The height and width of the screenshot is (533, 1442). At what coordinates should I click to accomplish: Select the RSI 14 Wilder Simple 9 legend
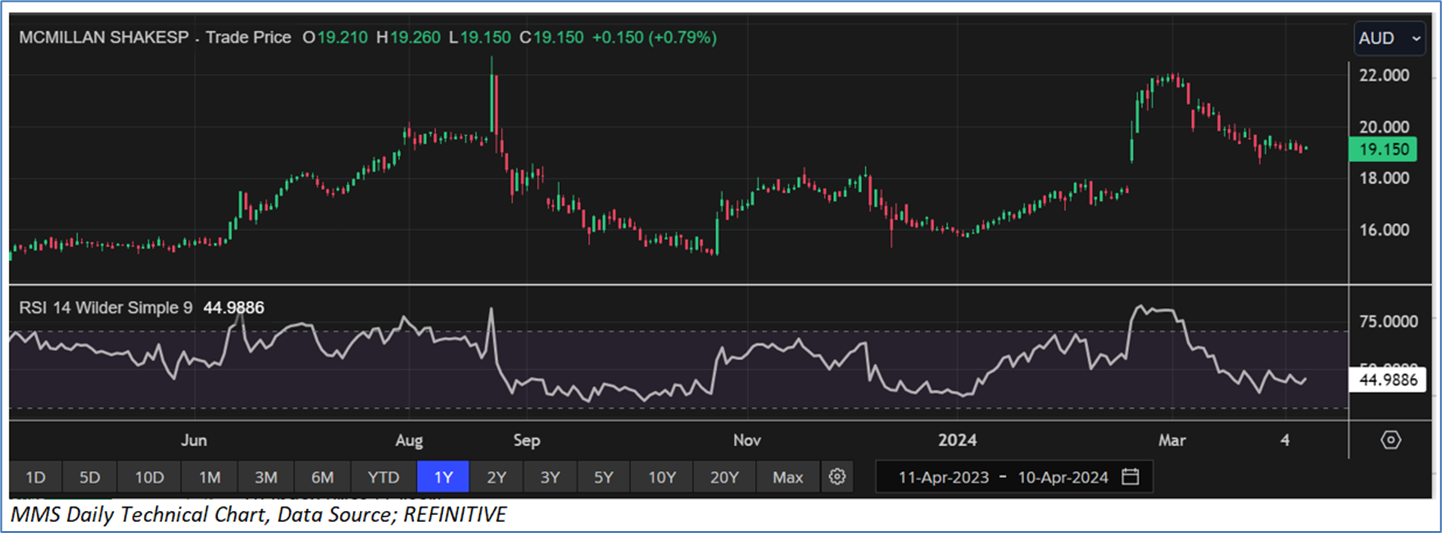[x=105, y=308]
